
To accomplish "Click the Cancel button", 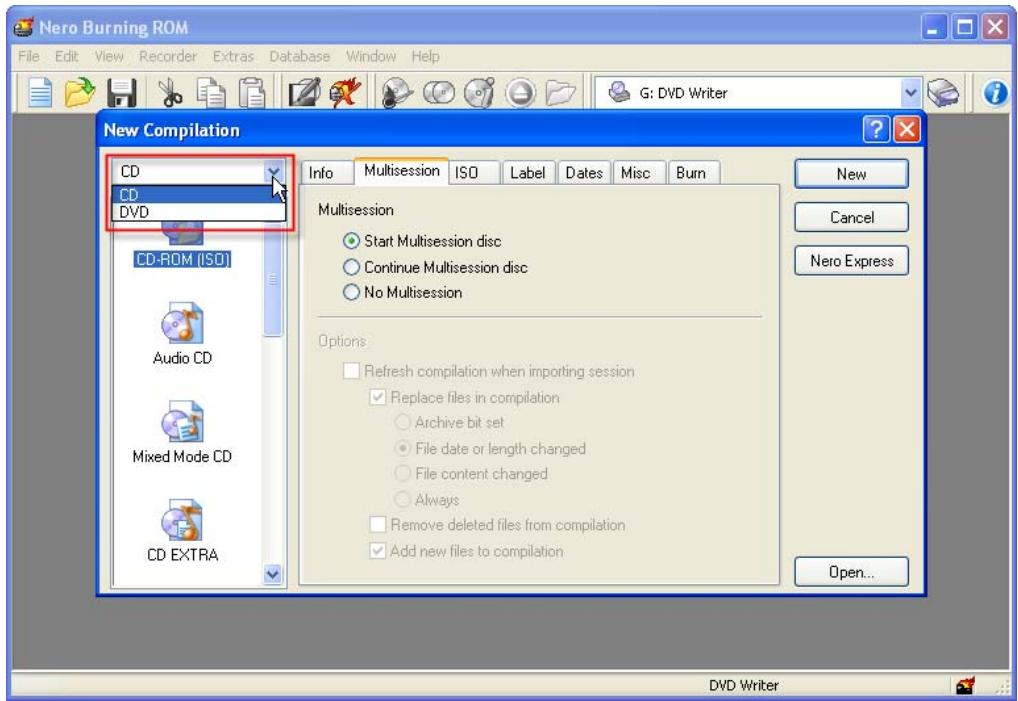I will 851,217.
